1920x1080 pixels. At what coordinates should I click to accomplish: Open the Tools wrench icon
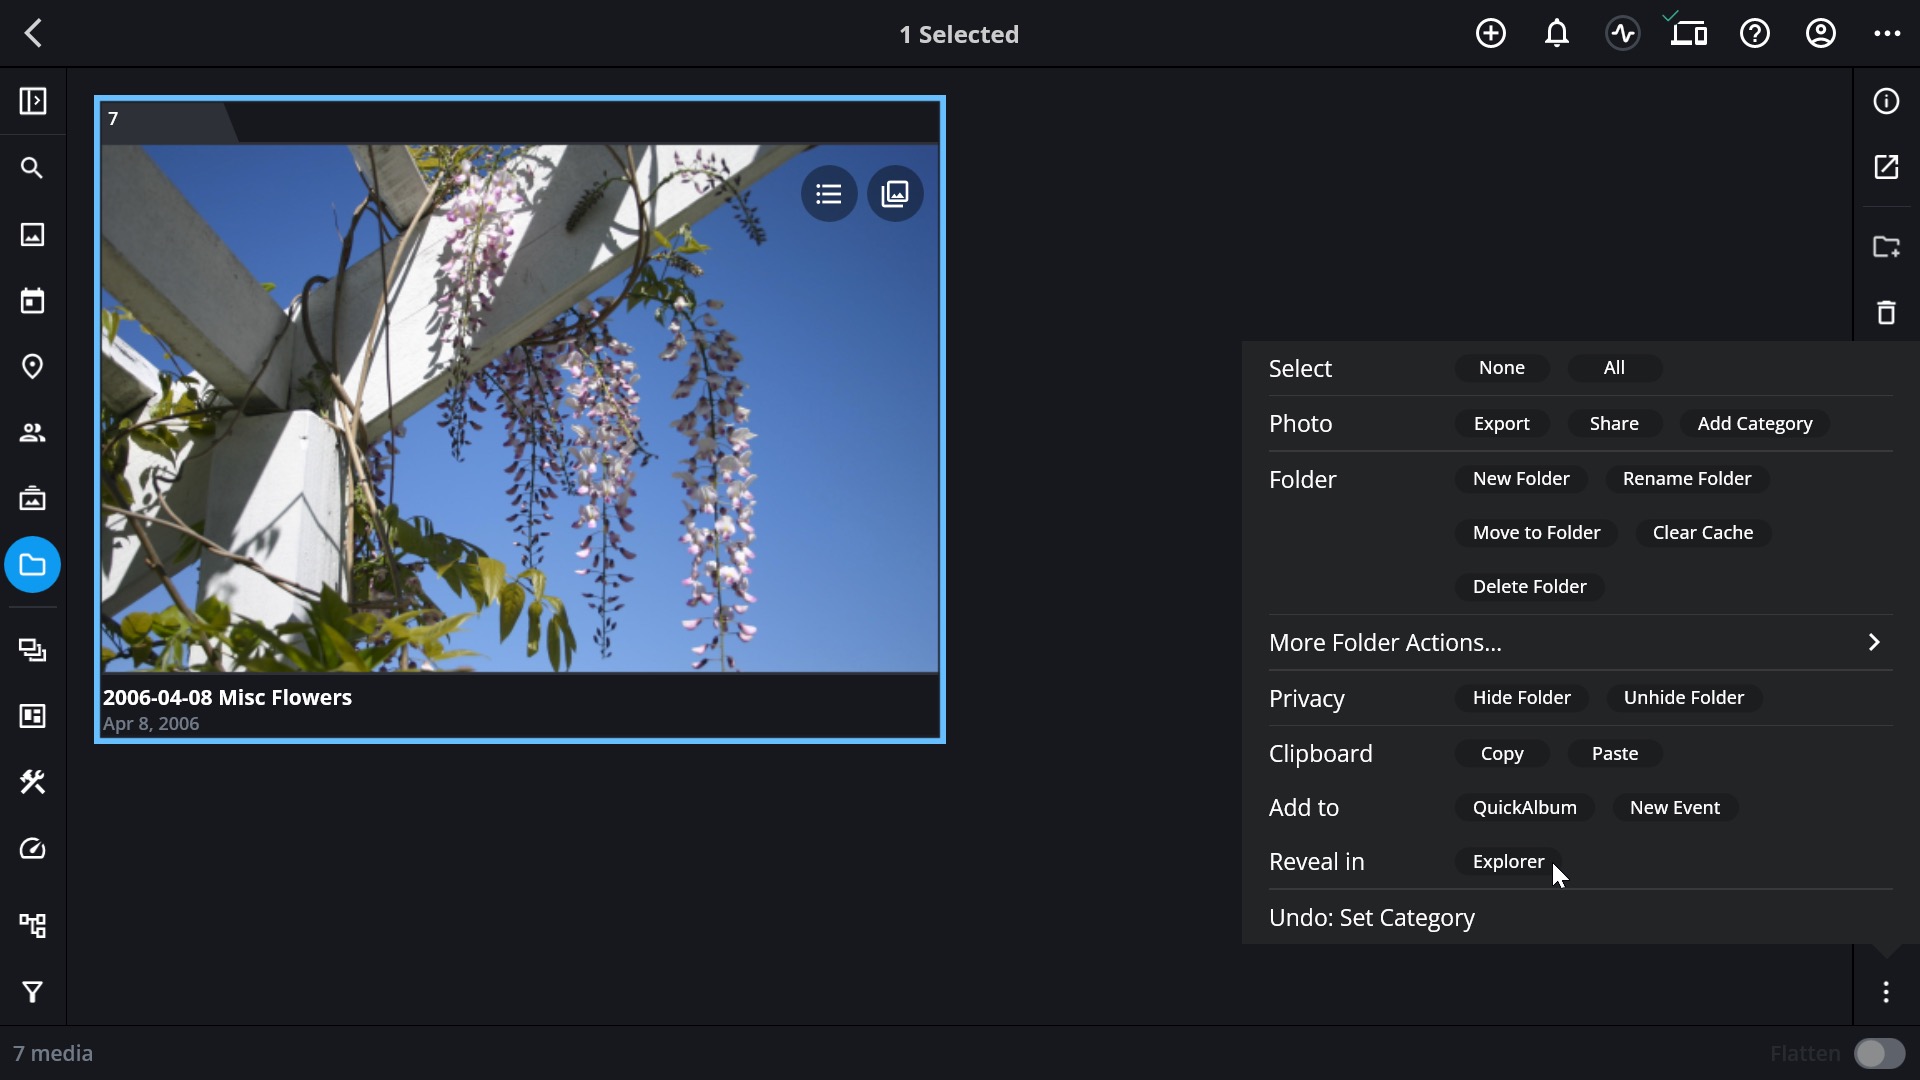tap(33, 782)
